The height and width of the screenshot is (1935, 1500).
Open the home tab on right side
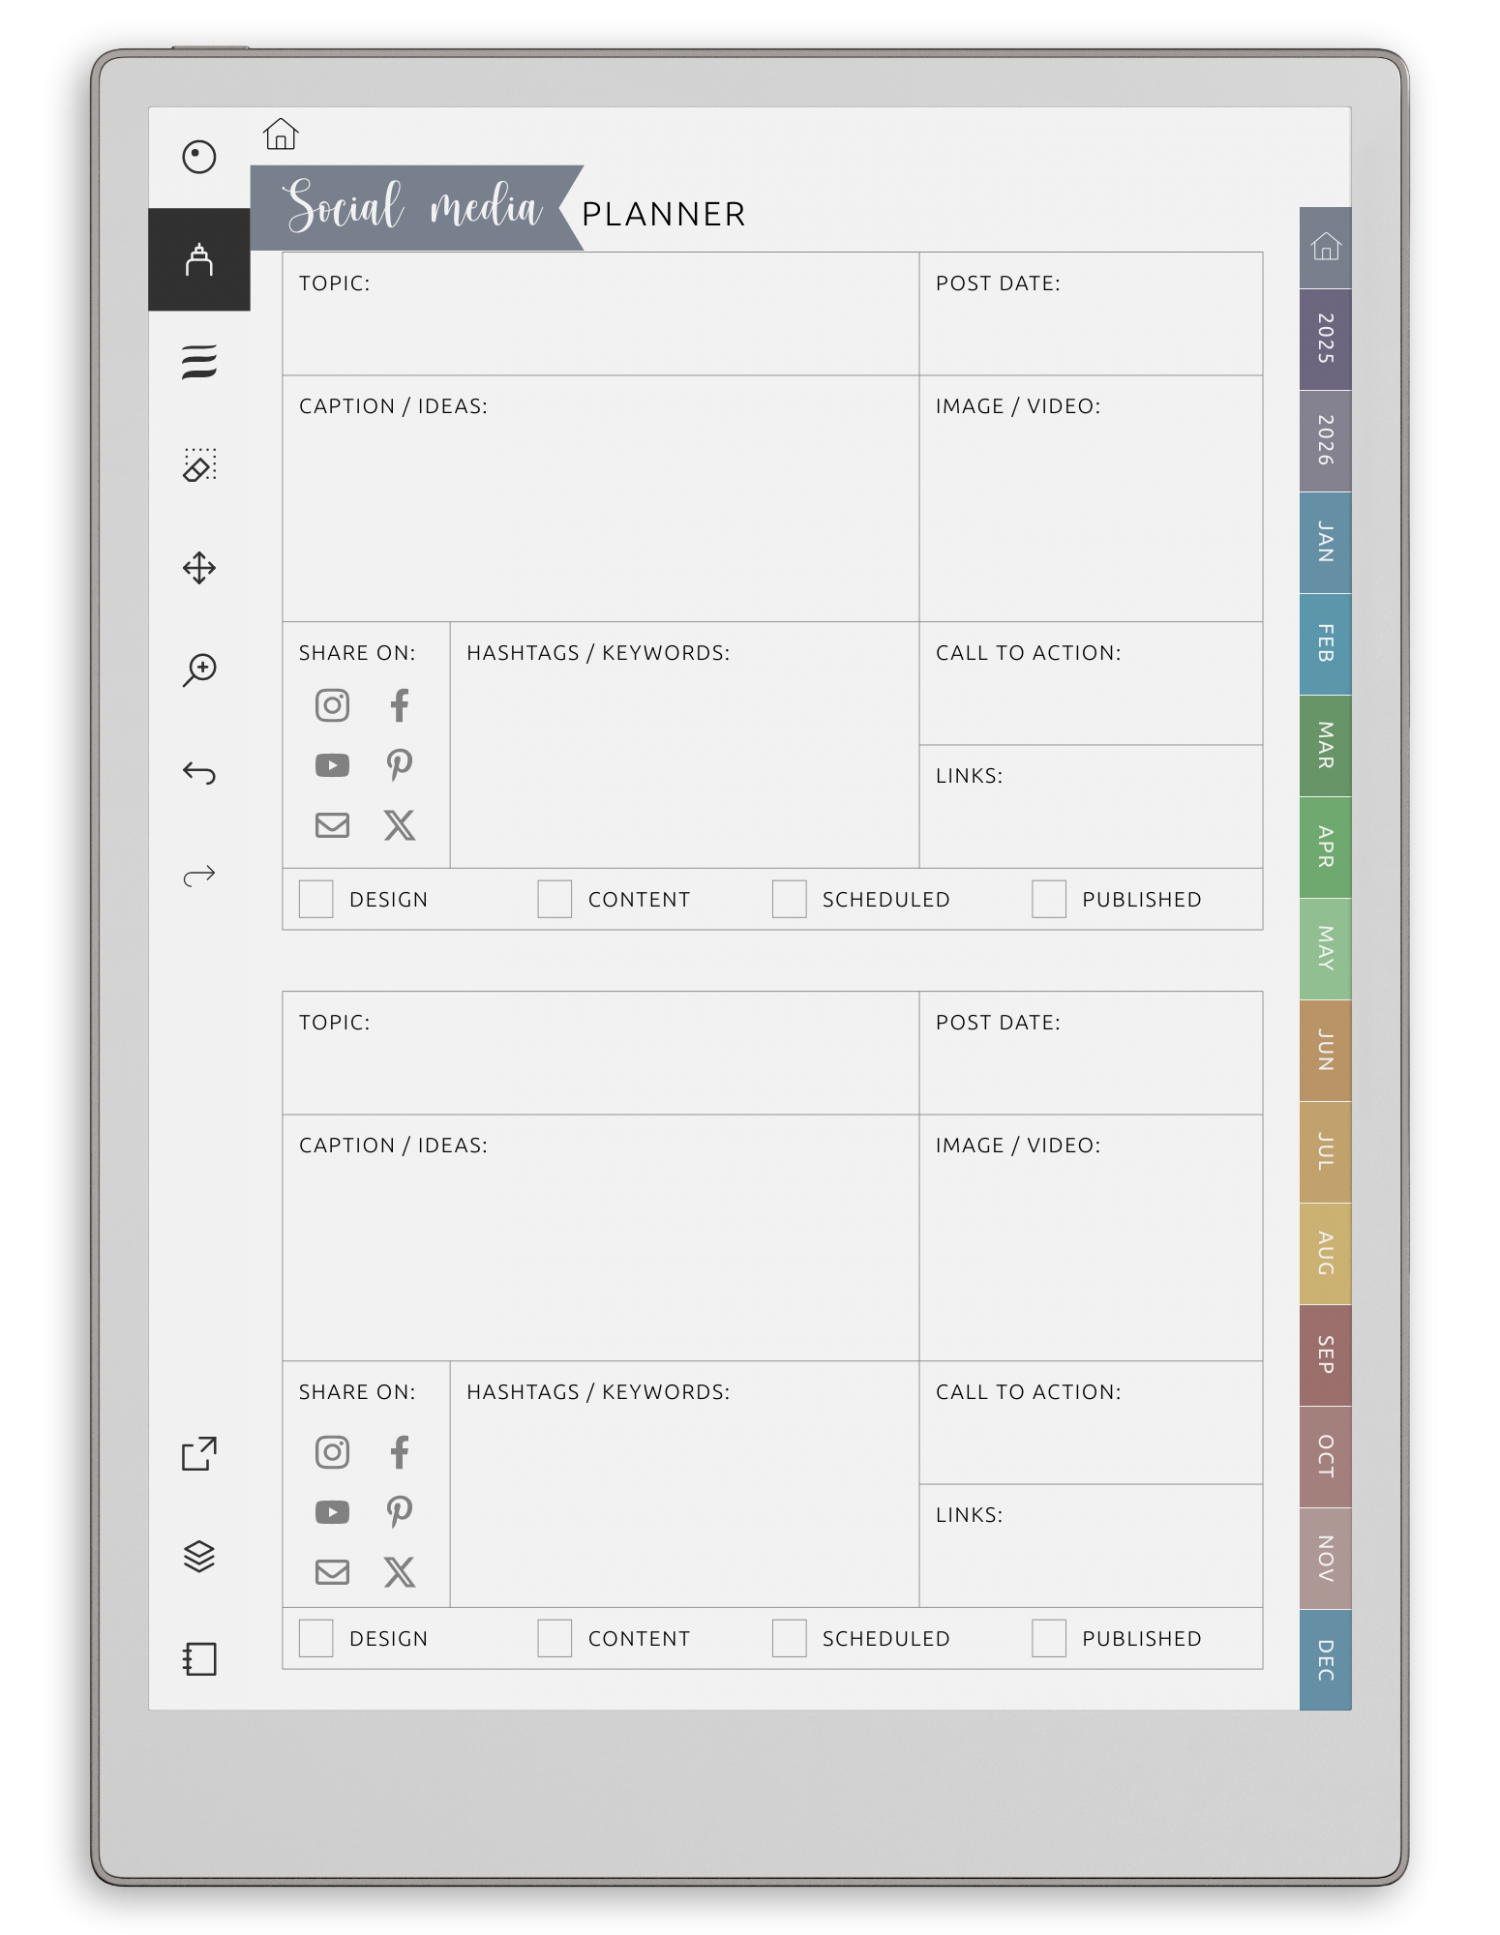(x=1325, y=248)
